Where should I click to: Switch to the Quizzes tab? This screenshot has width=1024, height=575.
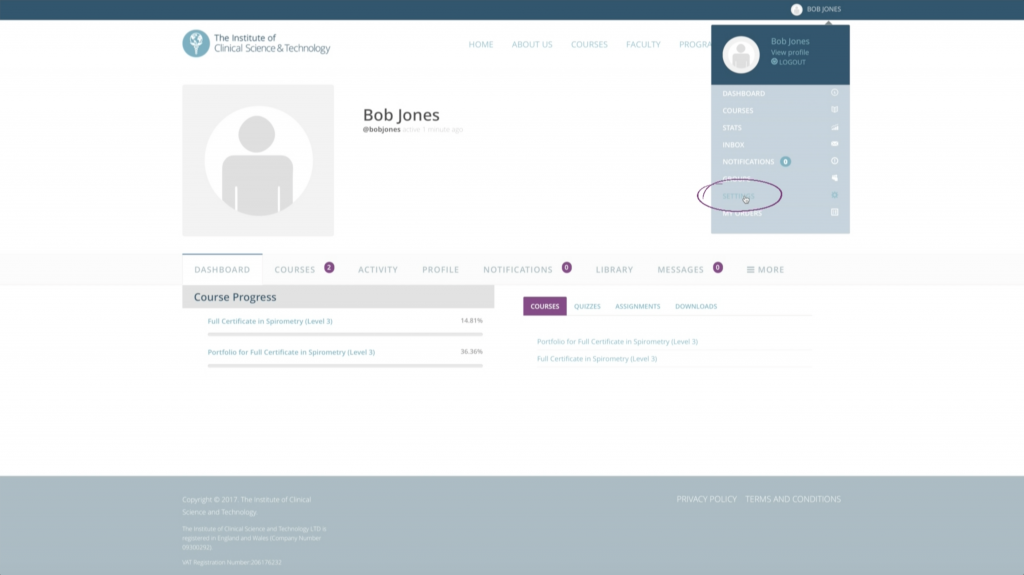tap(587, 306)
